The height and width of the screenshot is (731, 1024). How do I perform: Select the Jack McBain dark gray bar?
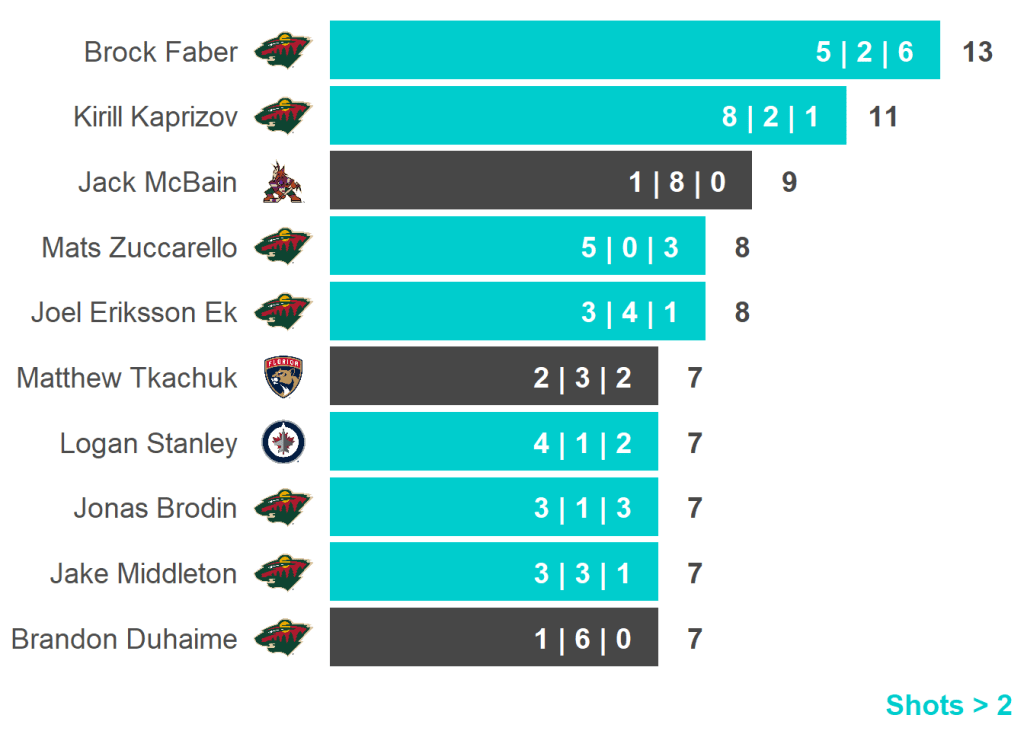(x=540, y=181)
